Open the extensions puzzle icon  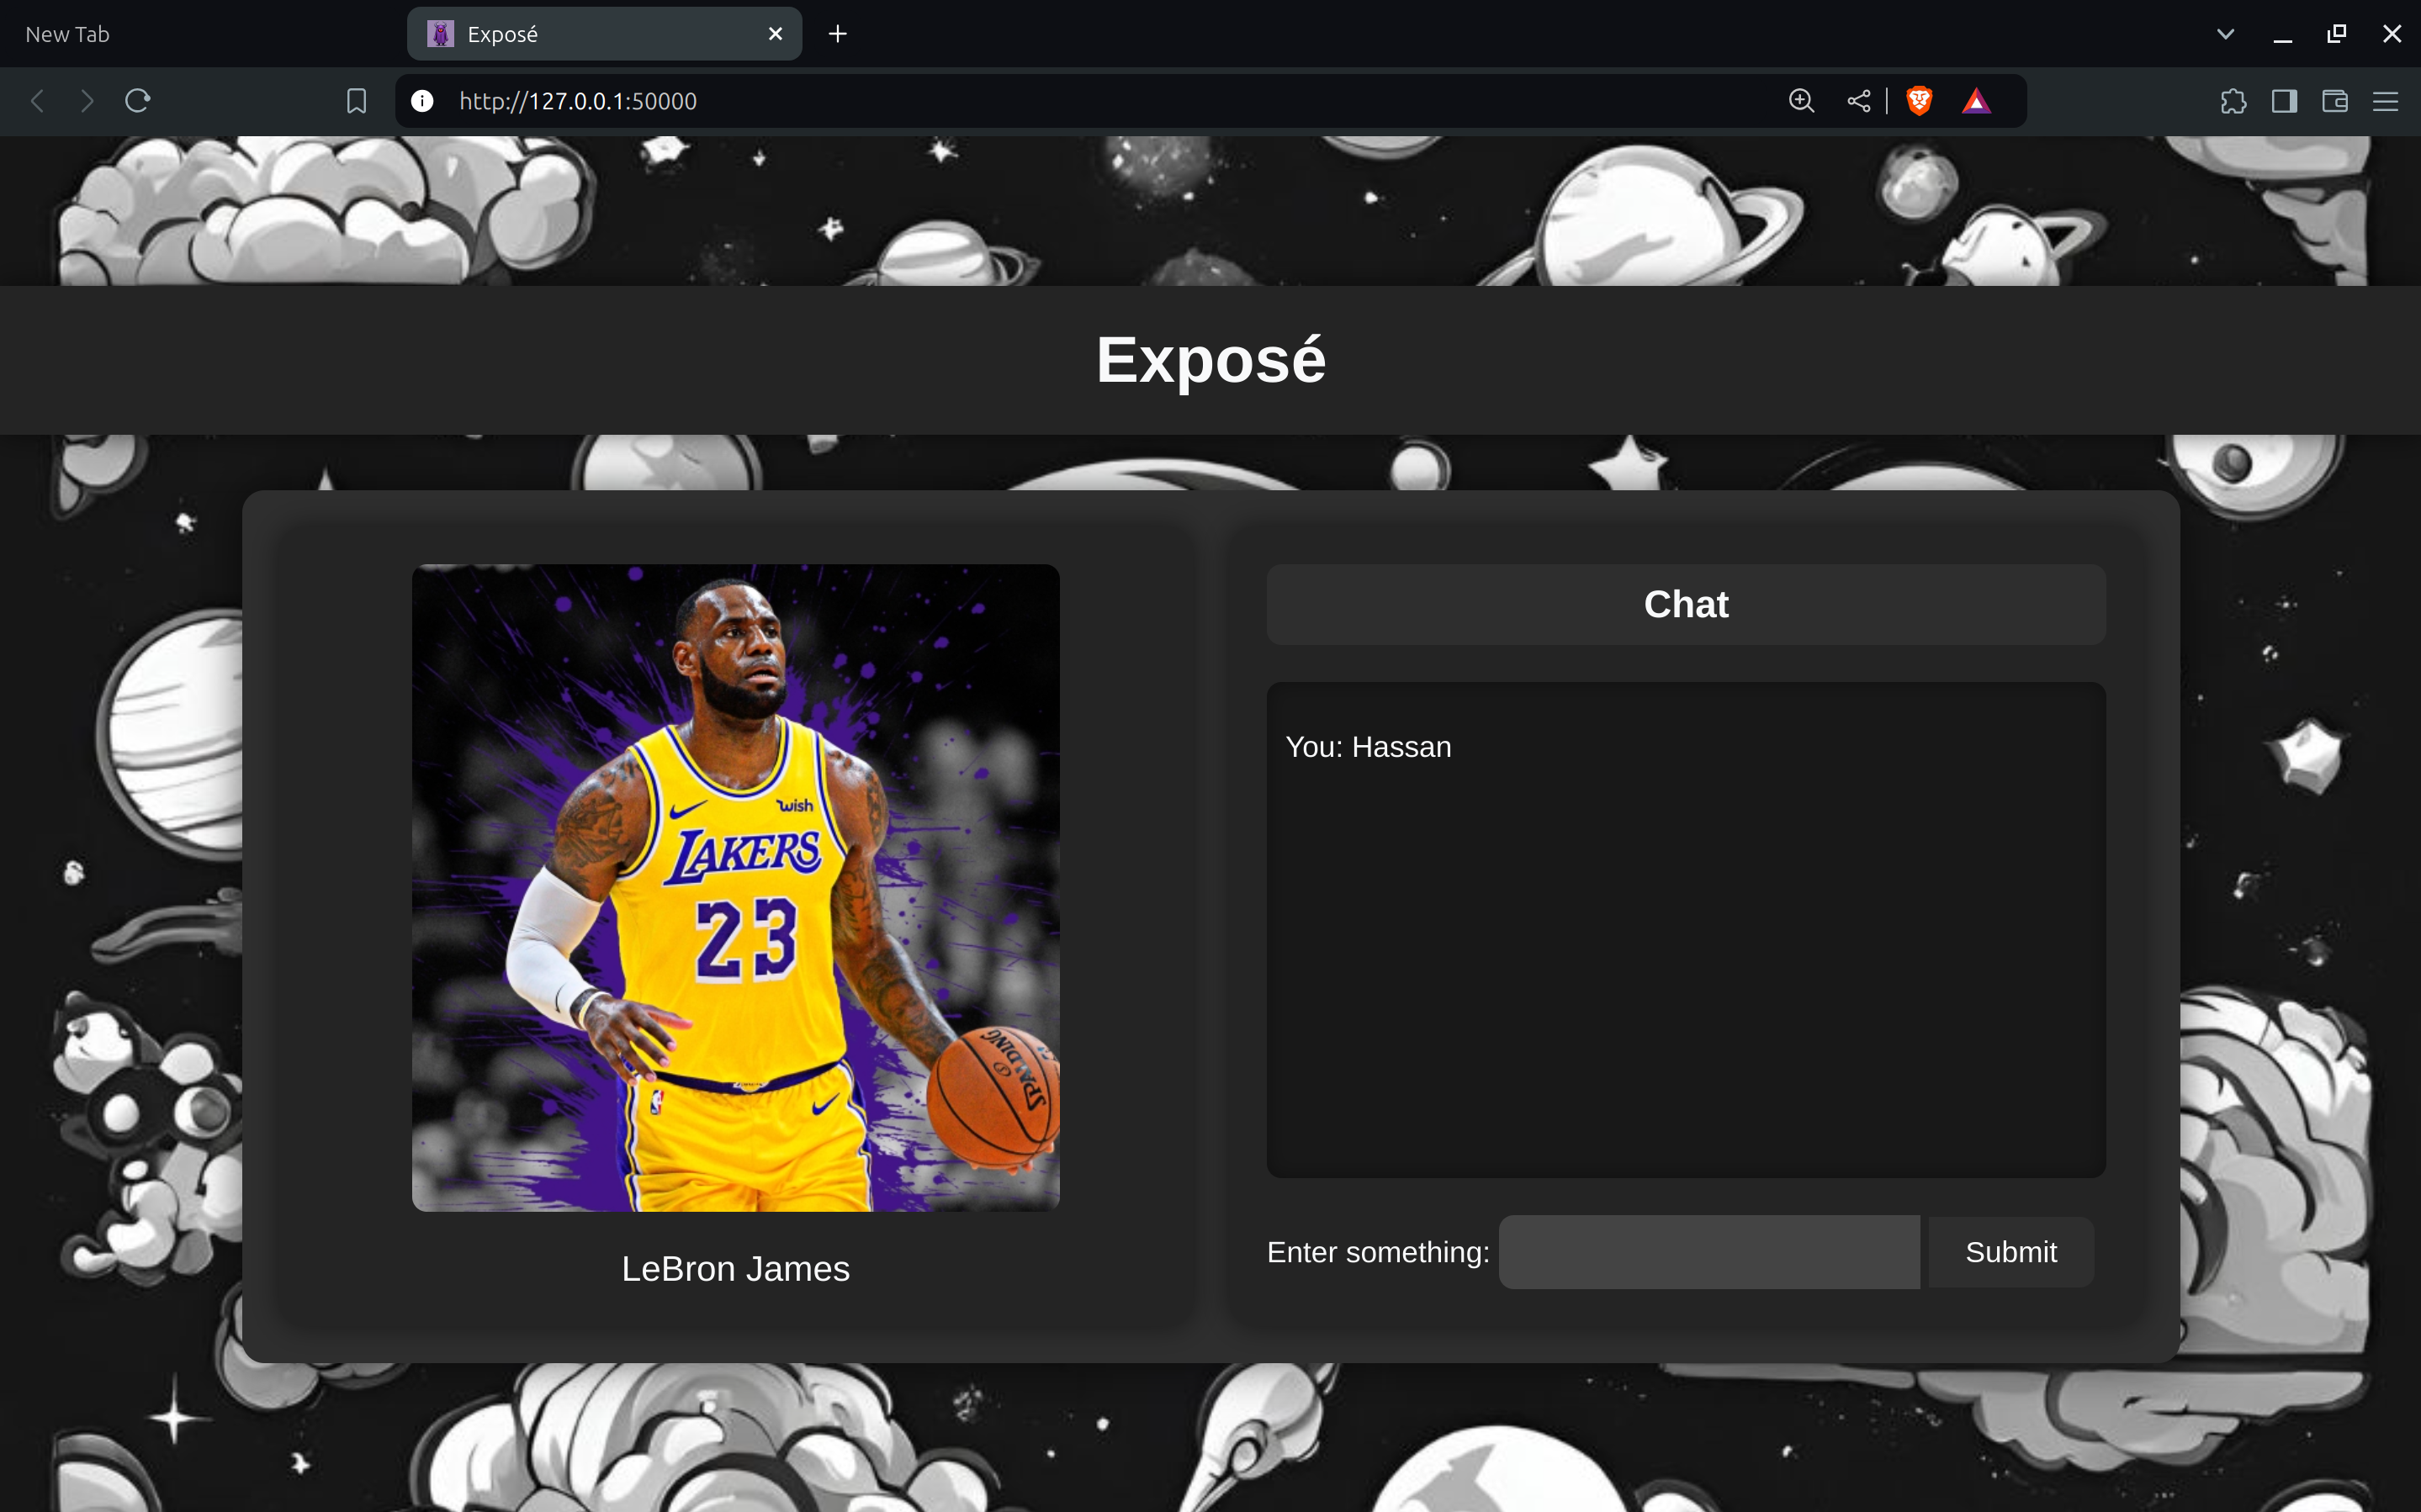[2233, 101]
